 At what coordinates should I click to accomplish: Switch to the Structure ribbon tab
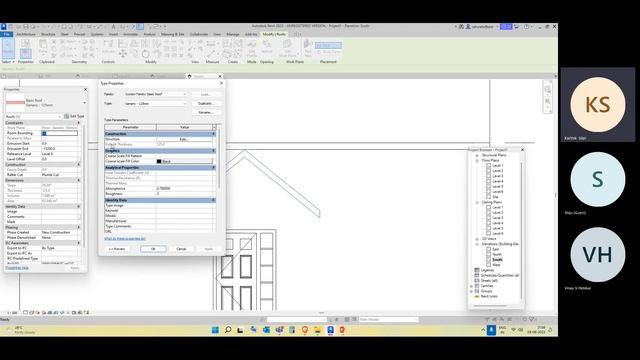[x=48, y=34]
